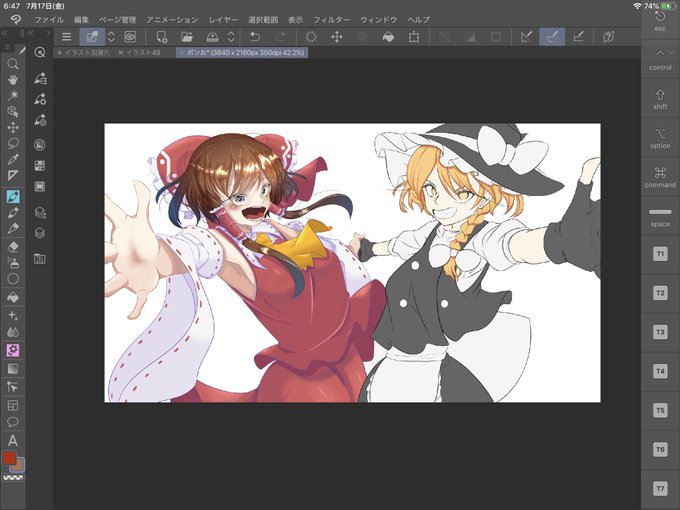The height and width of the screenshot is (510, 680).
Task: Save the document with save icon
Action: (x=212, y=37)
